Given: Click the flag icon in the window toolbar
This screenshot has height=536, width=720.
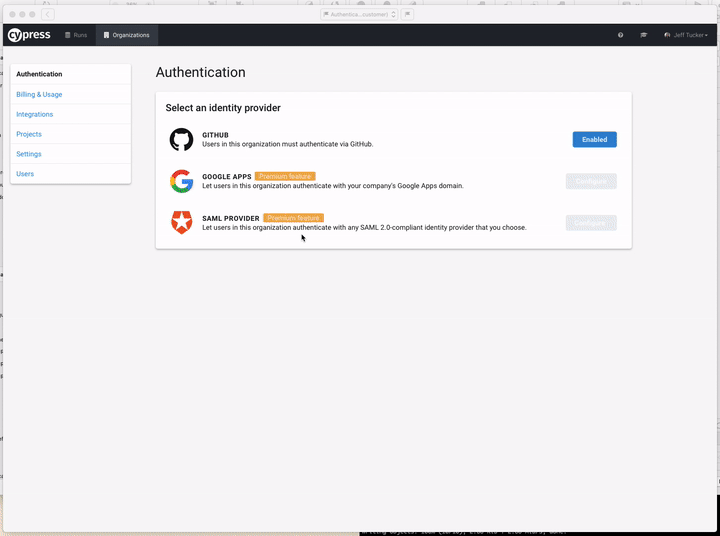Looking at the screenshot, I should pyautogui.click(x=408, y=14).
